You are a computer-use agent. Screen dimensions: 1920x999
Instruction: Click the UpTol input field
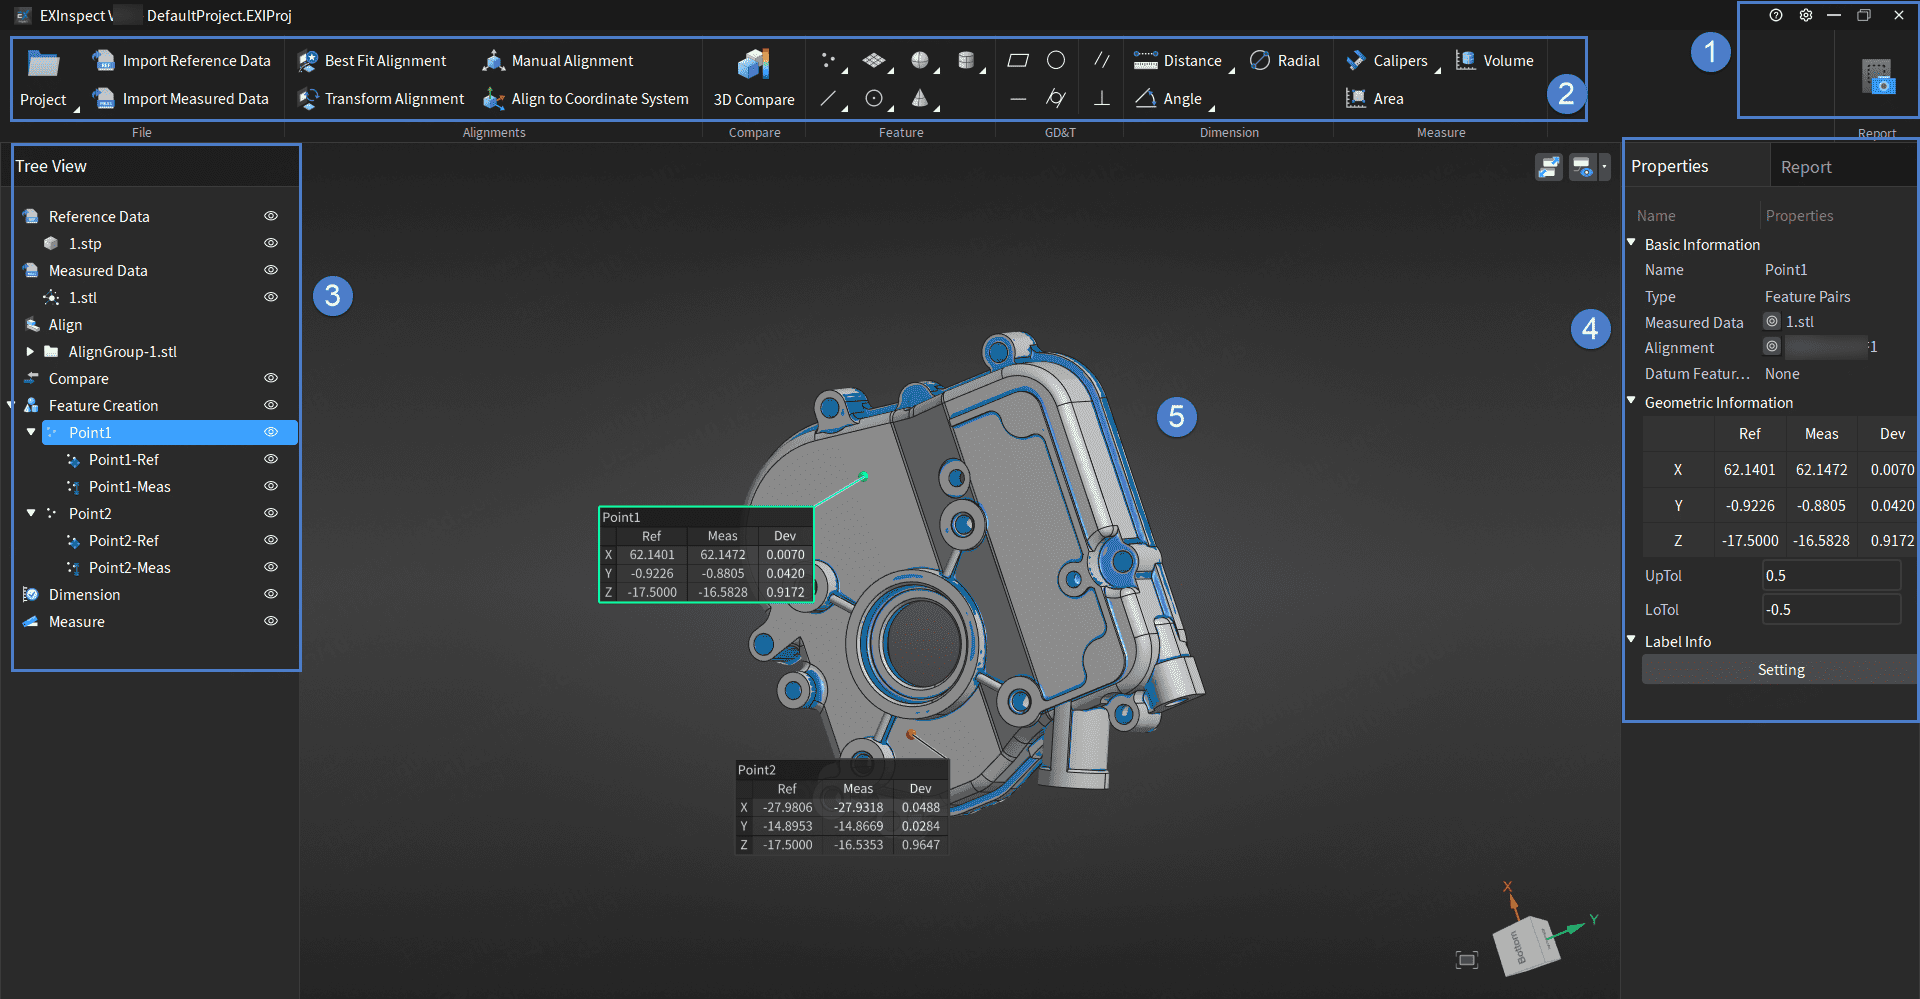point(1831,576)
